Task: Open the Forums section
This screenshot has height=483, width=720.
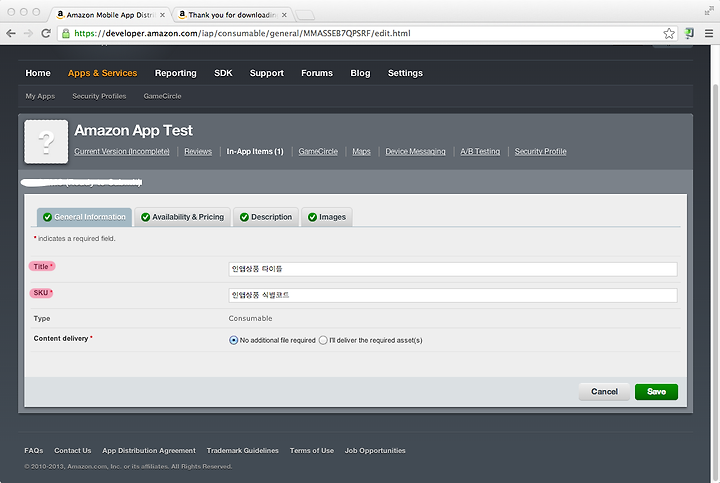Action: [x=317, y=73]
